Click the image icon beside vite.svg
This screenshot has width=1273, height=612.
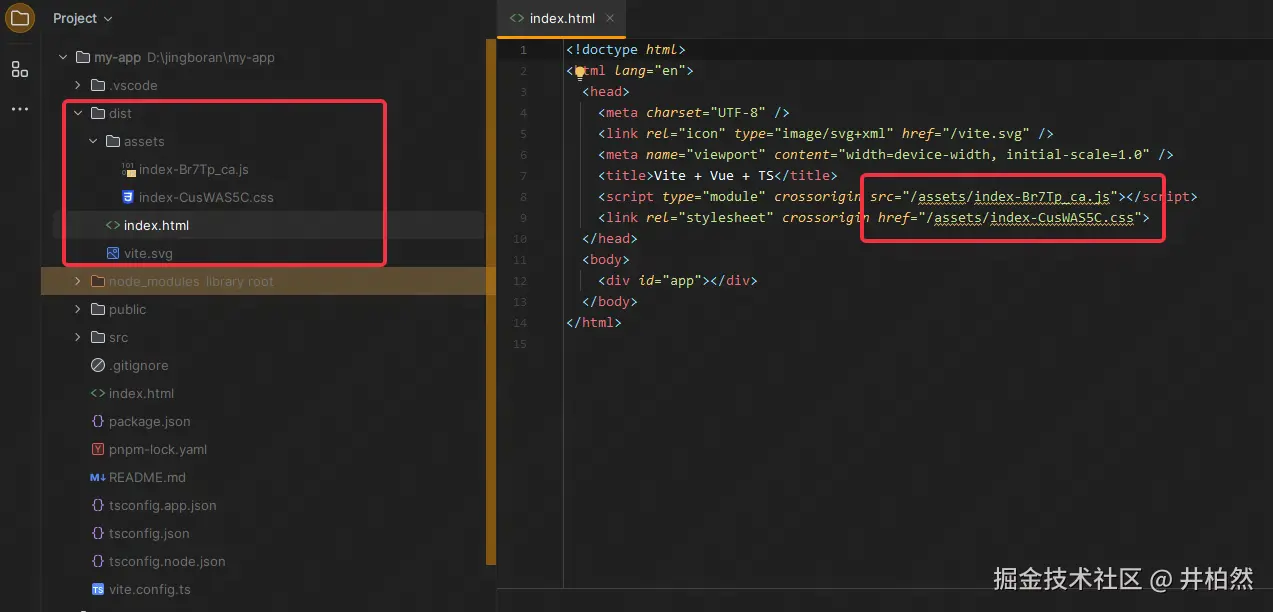coord(113,253)
